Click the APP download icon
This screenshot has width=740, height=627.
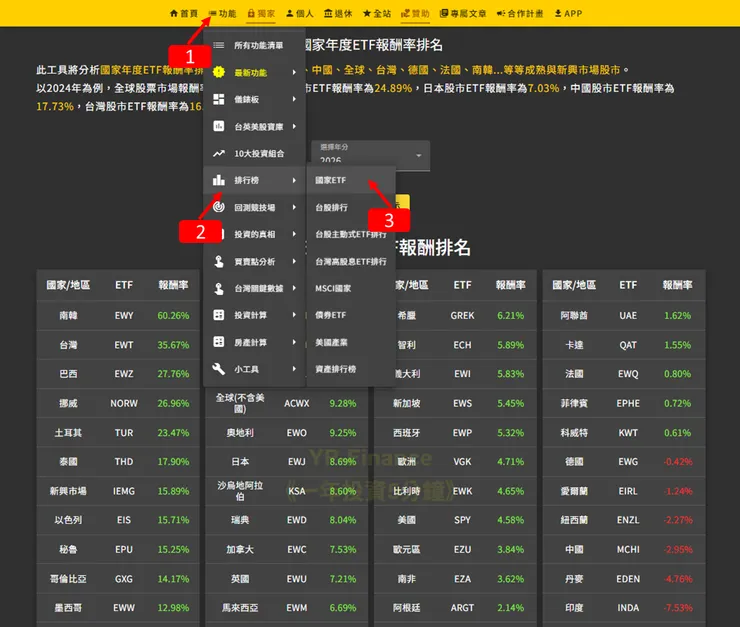pyautogui.click(x=558, y=13)
